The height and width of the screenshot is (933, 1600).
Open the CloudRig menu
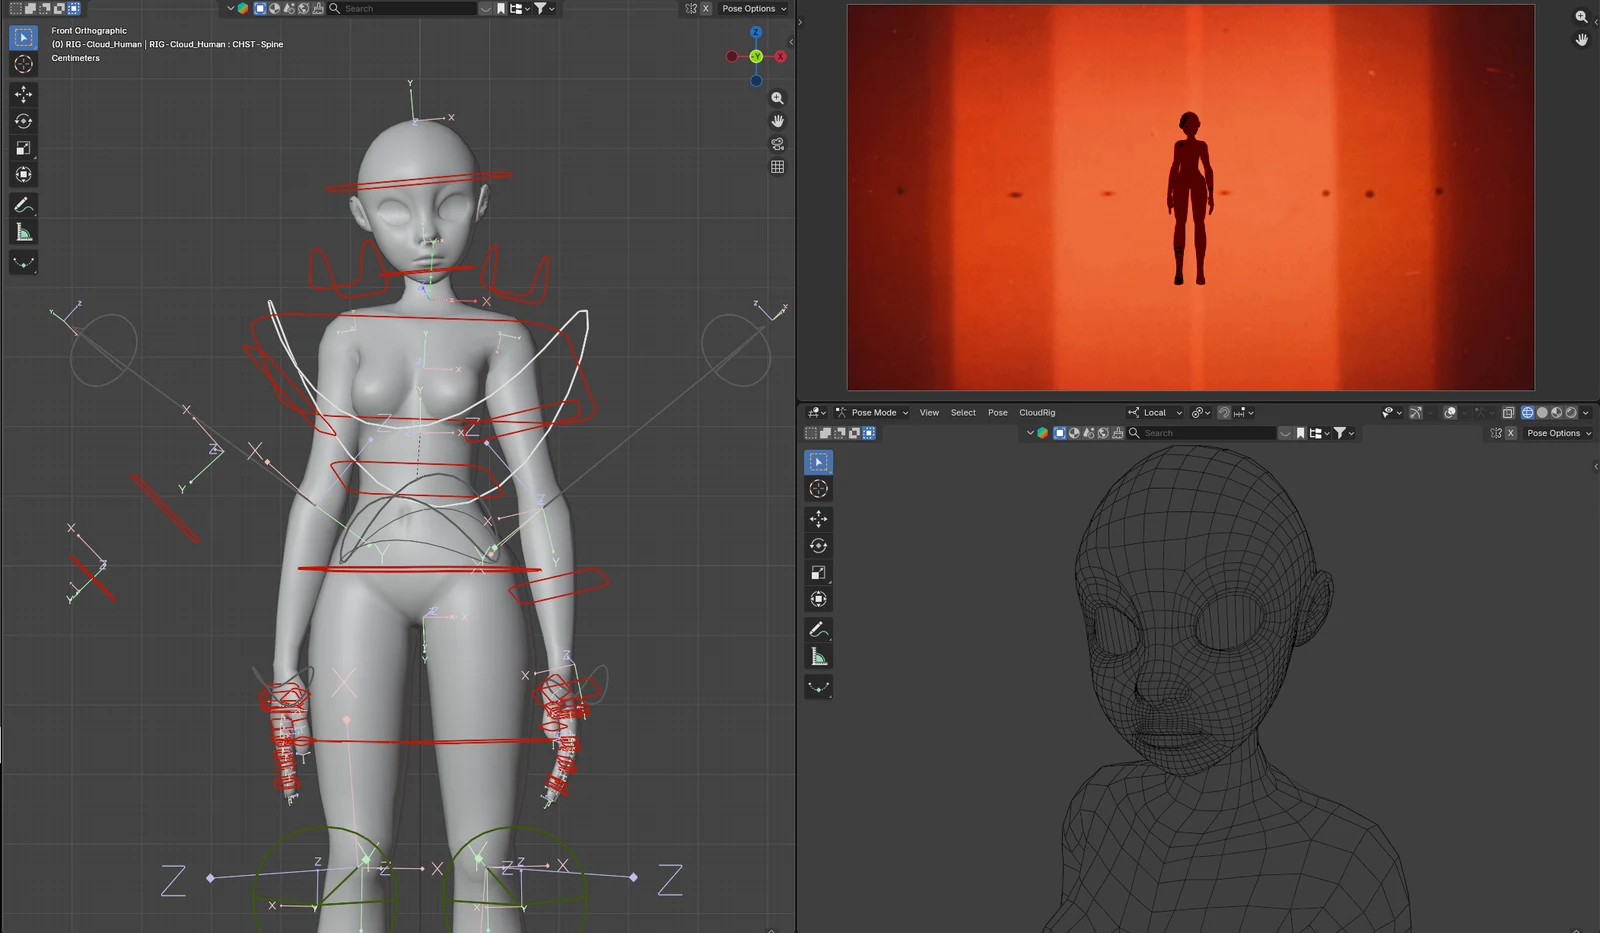tap(1037, 412)
